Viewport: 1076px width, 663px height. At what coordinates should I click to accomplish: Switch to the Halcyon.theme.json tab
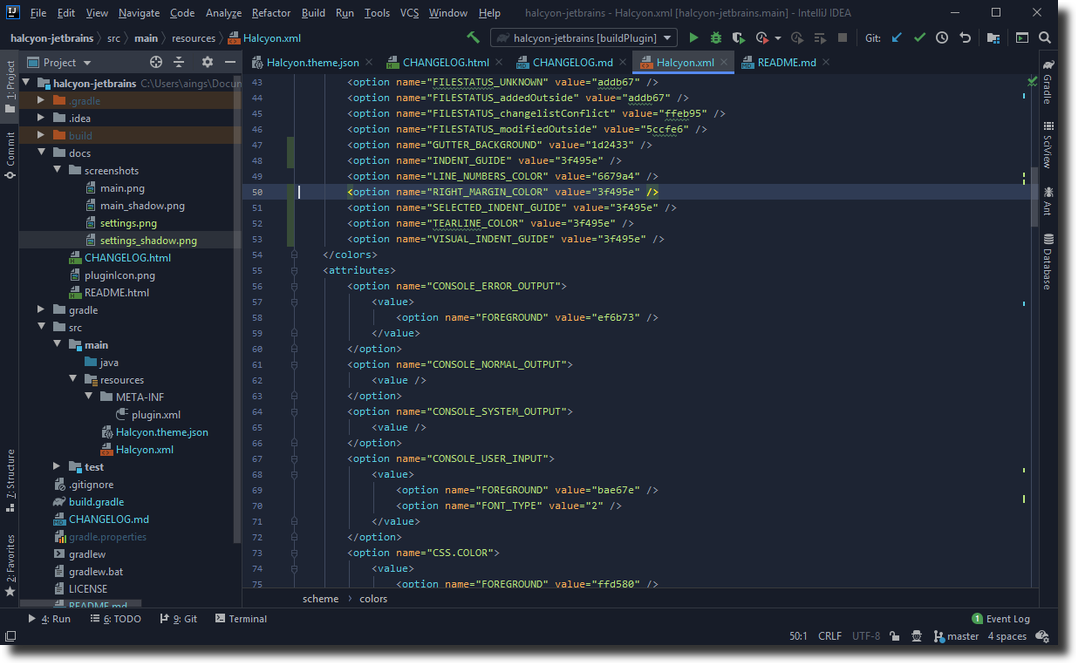tap(312, 62)
